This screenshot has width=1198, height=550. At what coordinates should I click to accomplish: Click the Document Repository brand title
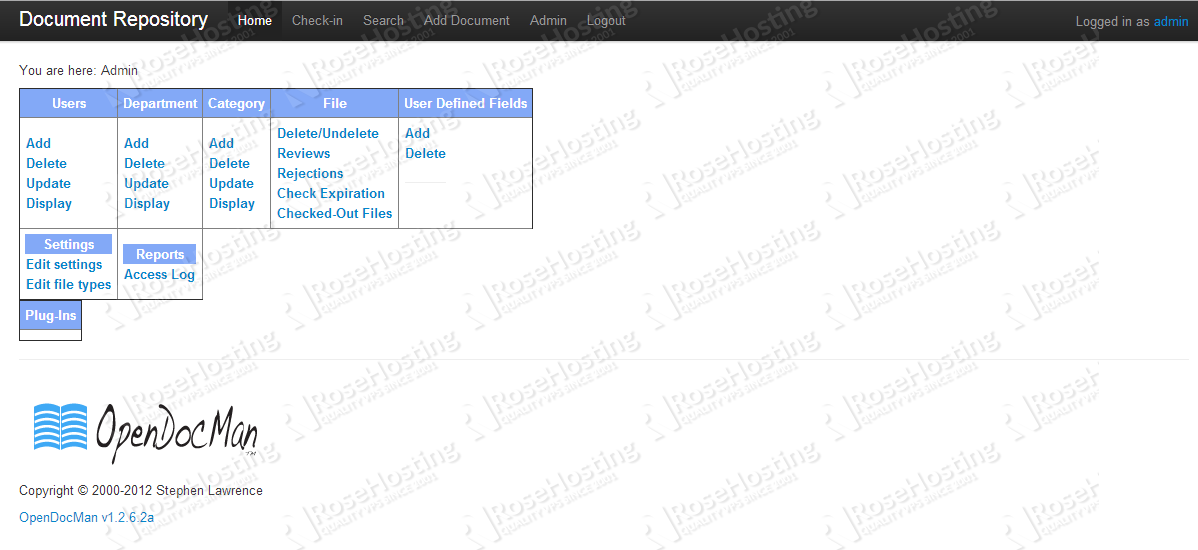(x=113, y=20)
